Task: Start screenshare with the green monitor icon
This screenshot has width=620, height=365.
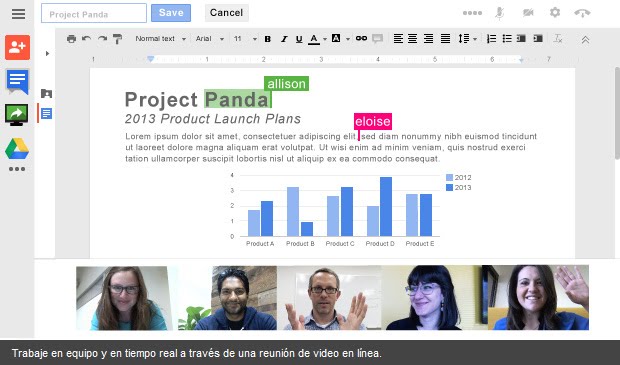Action: (x=17, y=115)
